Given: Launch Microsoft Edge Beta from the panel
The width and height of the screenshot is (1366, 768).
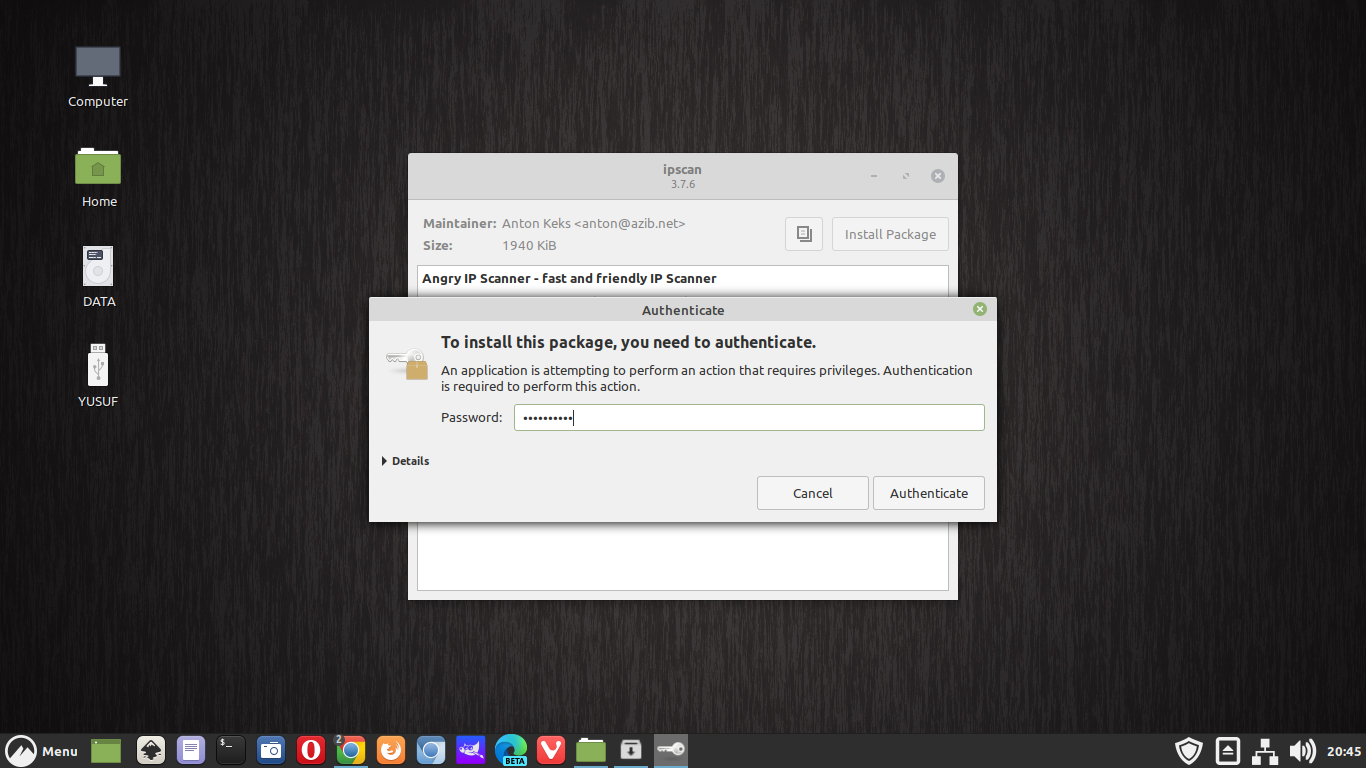Looking at the screenshot, I should coord(511,750).
